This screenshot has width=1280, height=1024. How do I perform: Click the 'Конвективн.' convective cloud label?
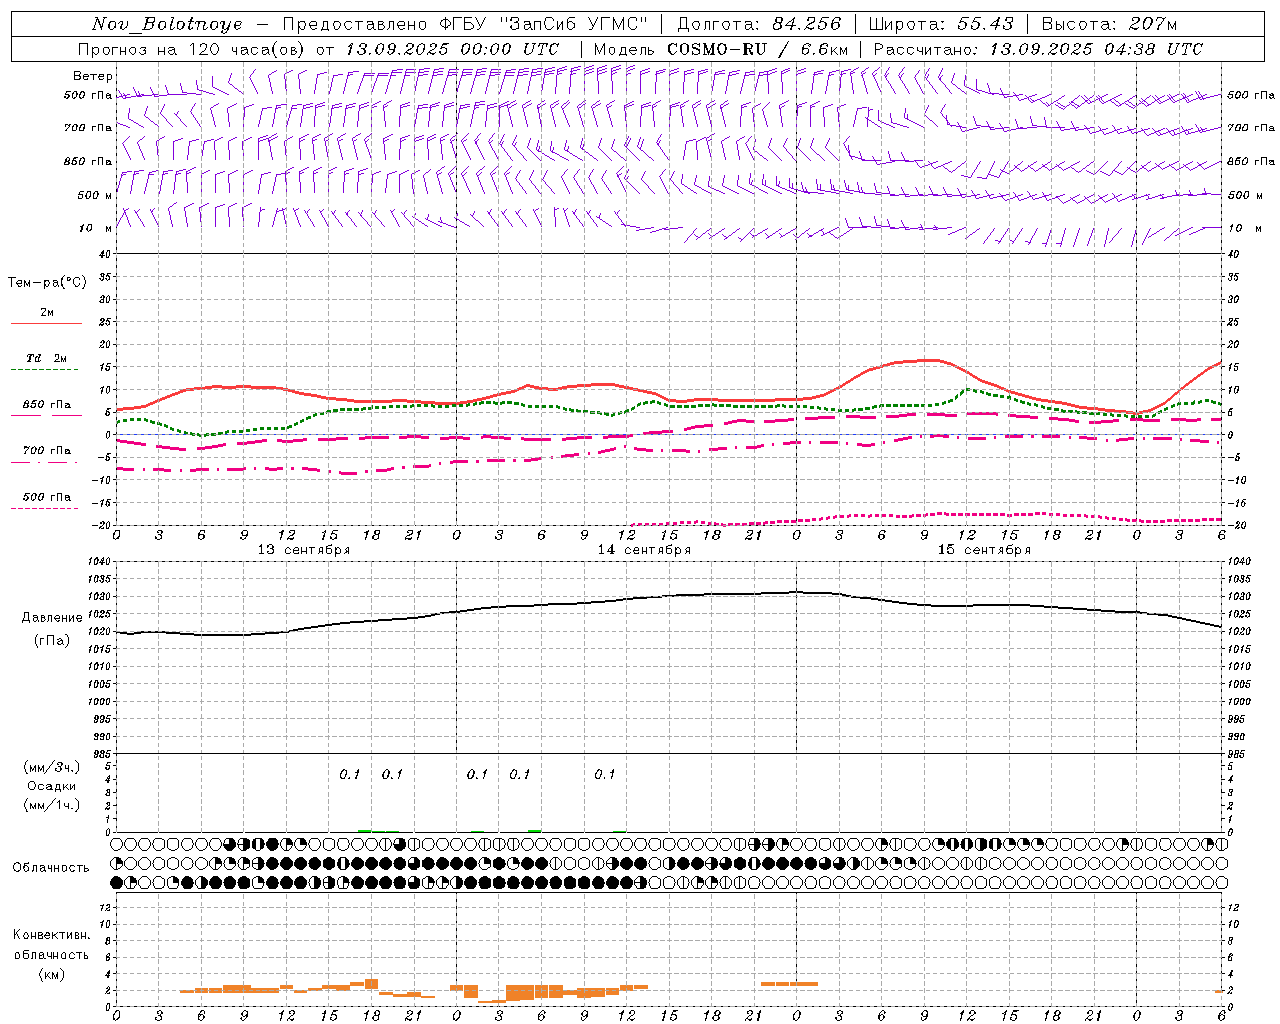[51, 935]
